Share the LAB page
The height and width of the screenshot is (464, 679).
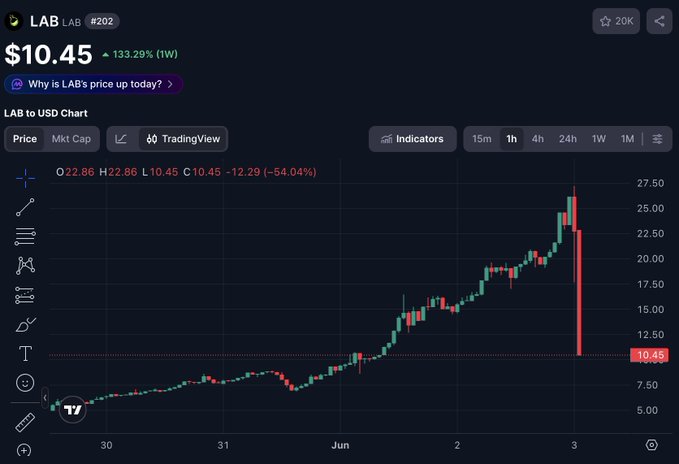(659, 21)
